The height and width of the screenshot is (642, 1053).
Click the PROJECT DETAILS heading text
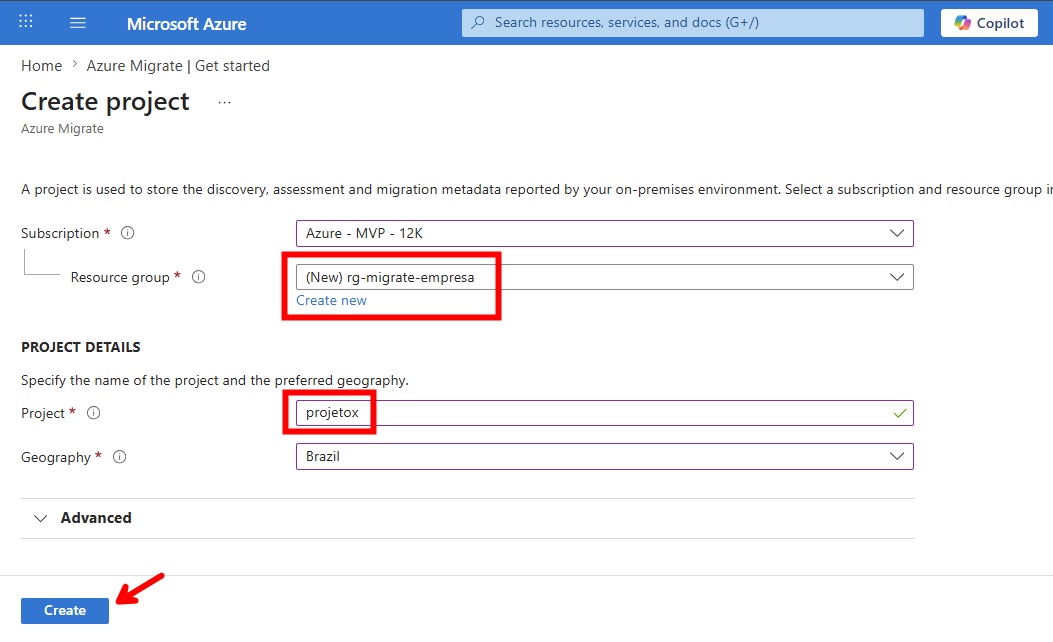[x=81, y=347]
